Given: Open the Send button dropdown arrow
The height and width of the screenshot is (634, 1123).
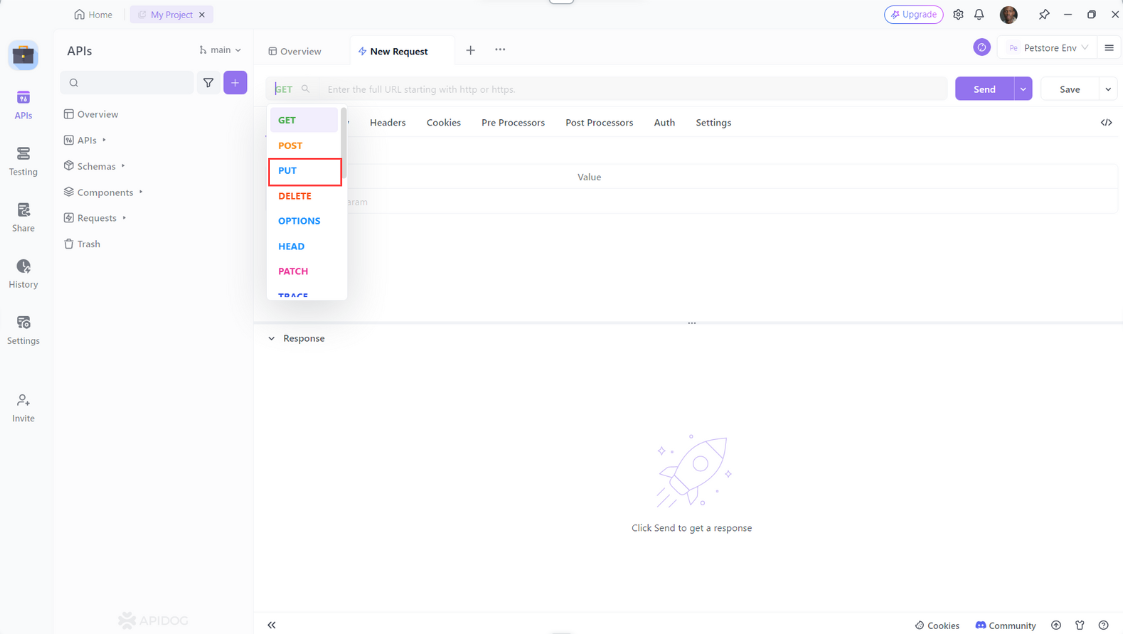Looking at the screenshot, I should tap(1023, 89).
